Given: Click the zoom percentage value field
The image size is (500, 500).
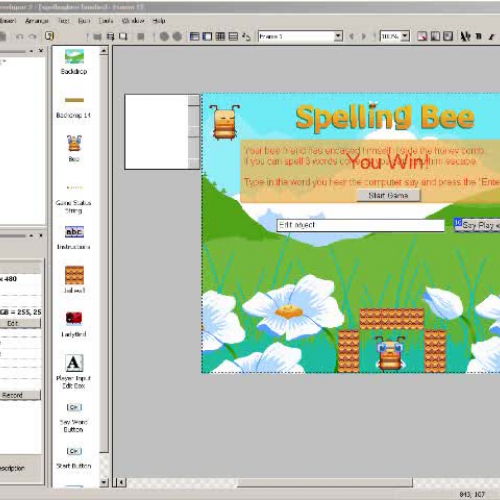Looking at the screenshot, I should pyautogui.click(x=390, y=36).
